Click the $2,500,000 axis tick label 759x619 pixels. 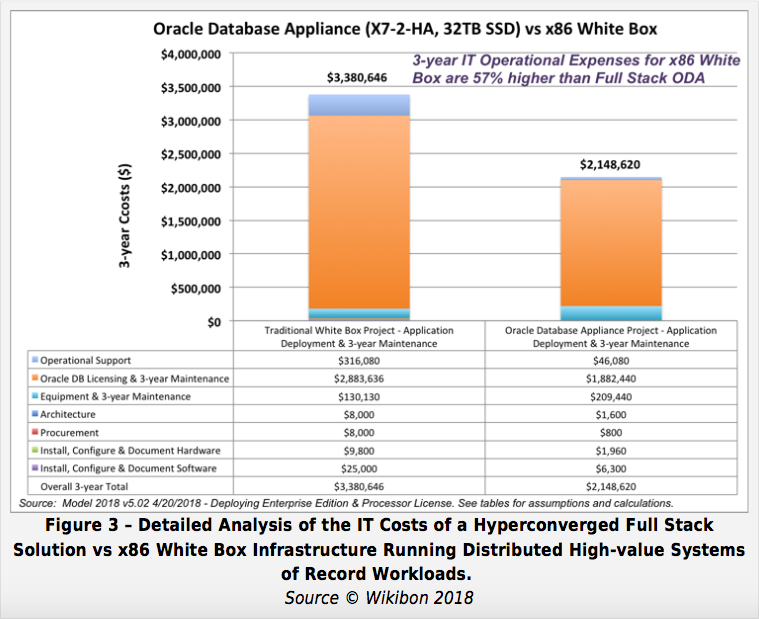[x=191, y=154]
